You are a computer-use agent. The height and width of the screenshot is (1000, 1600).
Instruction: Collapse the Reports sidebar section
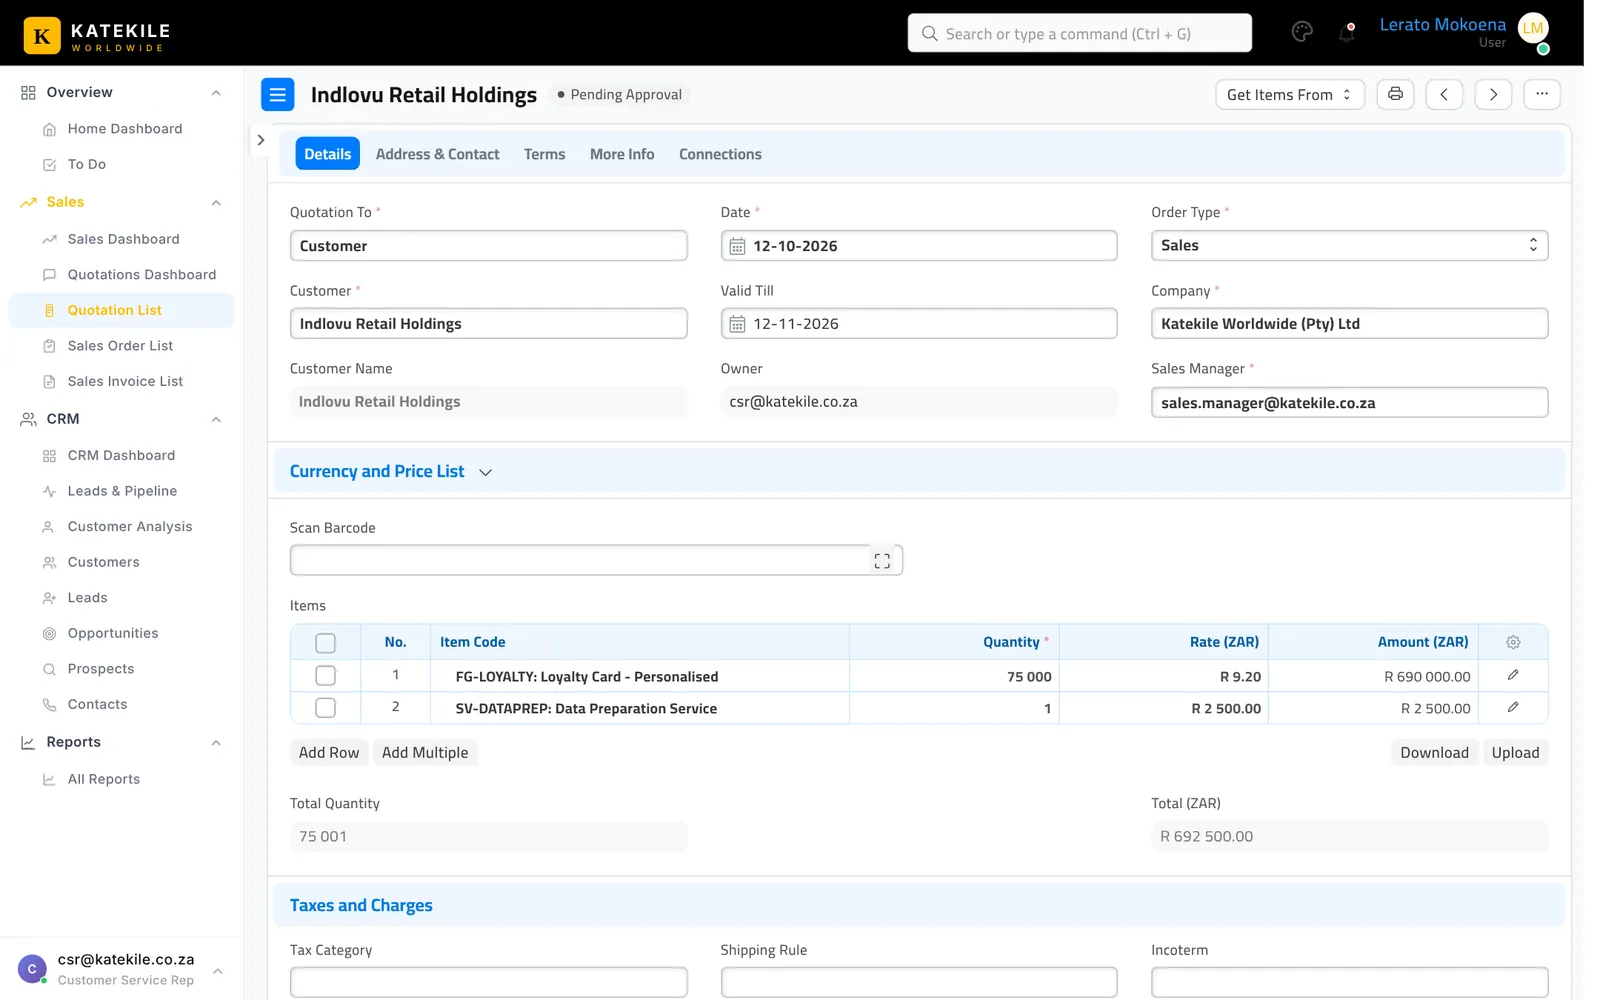coord(216,743)
